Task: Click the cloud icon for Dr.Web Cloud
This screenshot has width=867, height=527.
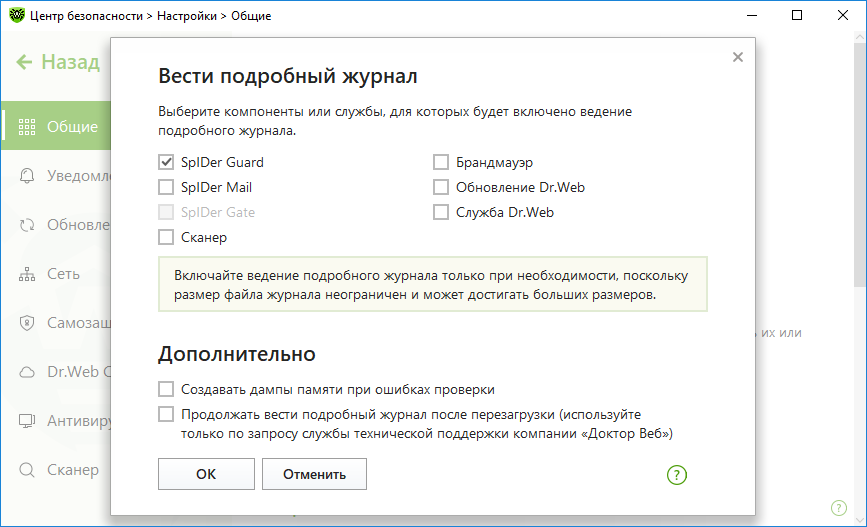Action: pos(27,372)
